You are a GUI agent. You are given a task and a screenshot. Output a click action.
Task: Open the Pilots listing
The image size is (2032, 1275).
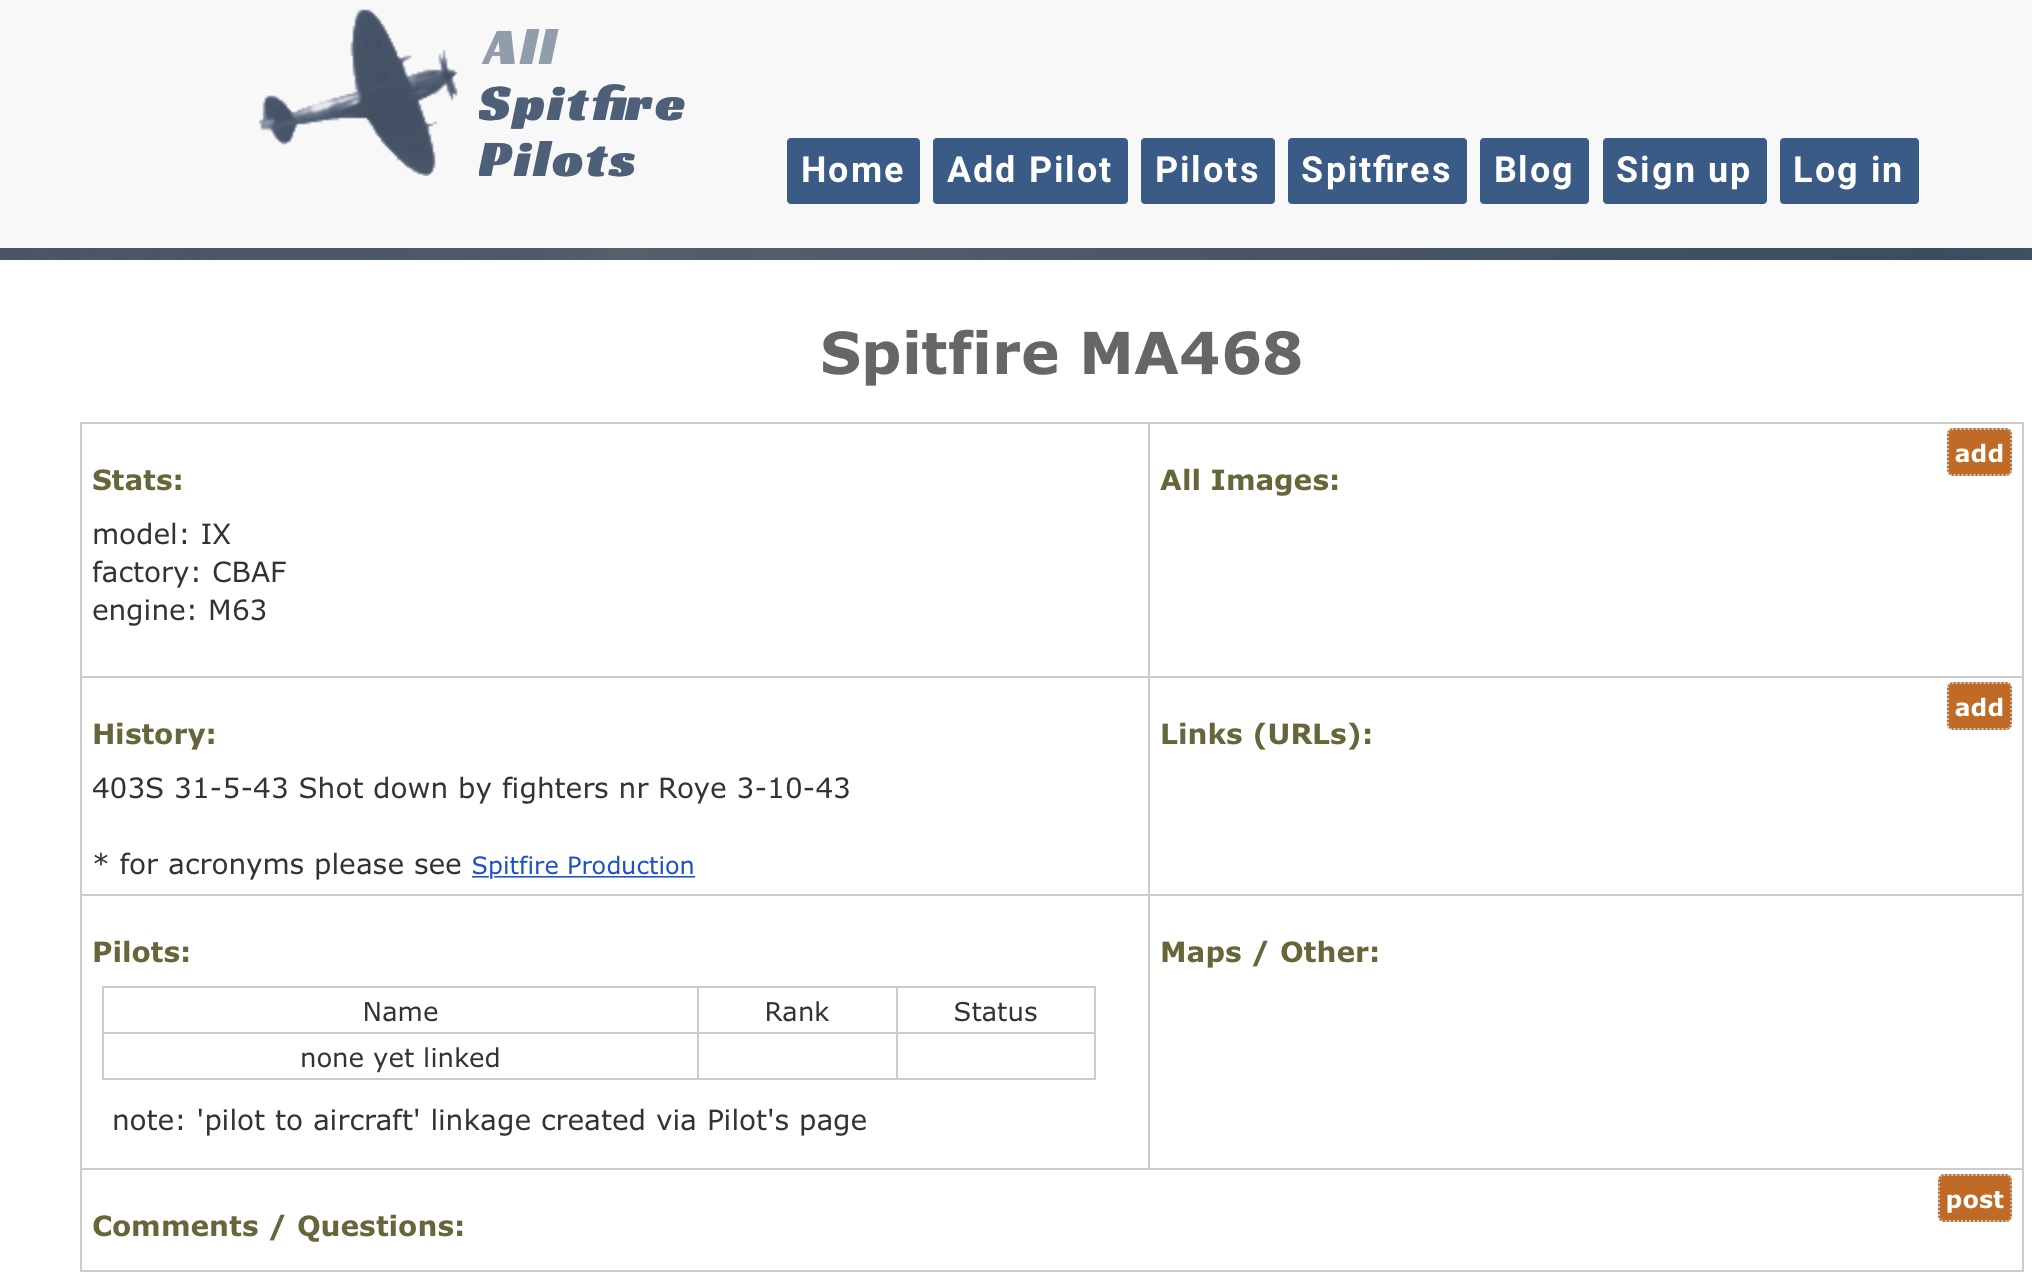[1207, 171]
